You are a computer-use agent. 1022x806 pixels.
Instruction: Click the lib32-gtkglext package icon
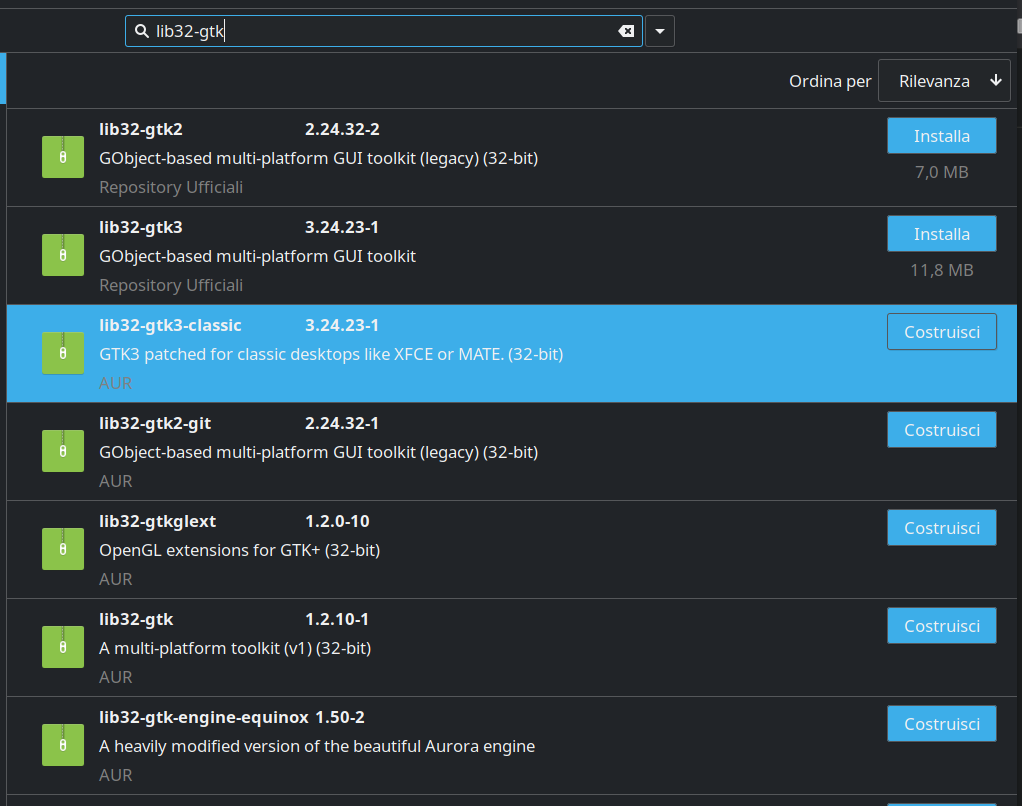click(x=62, y=549)
